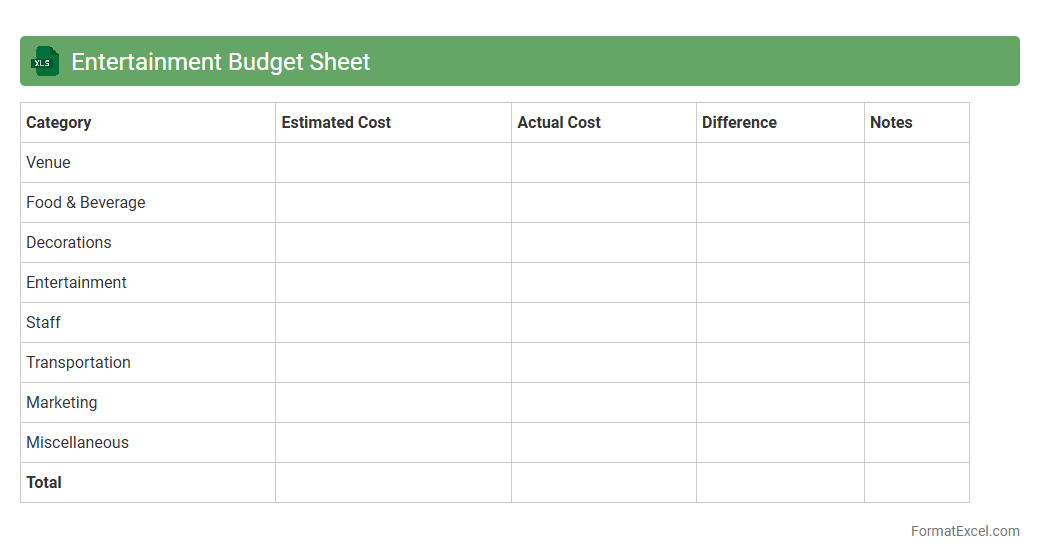The height and width of the screenshot is (560, 1040).
Task: Click the Actual Cost column header
Action: click(559, 123)
